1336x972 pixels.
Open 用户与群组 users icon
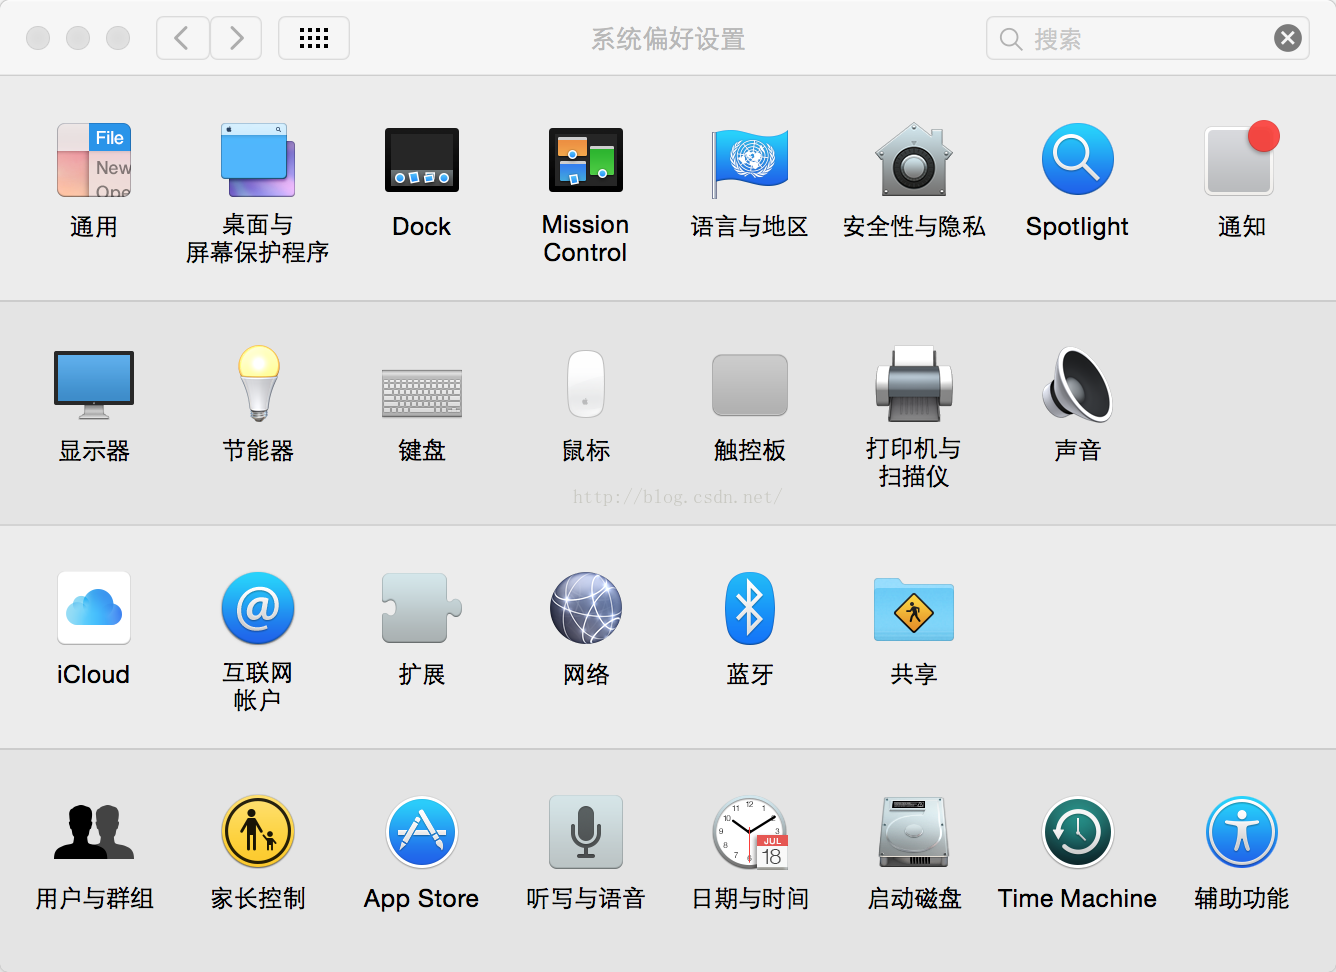tap(94, 832)
